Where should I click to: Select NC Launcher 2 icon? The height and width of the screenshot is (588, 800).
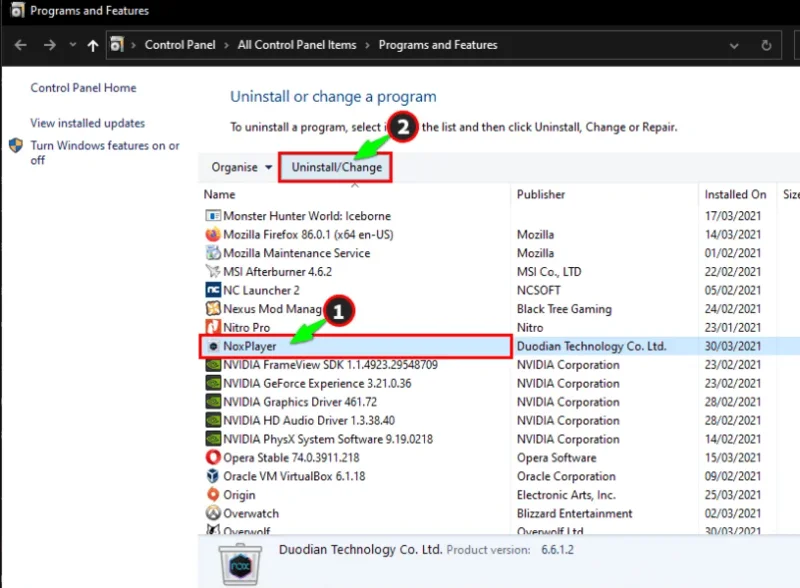pyautogui.click(x=213, y=290)
